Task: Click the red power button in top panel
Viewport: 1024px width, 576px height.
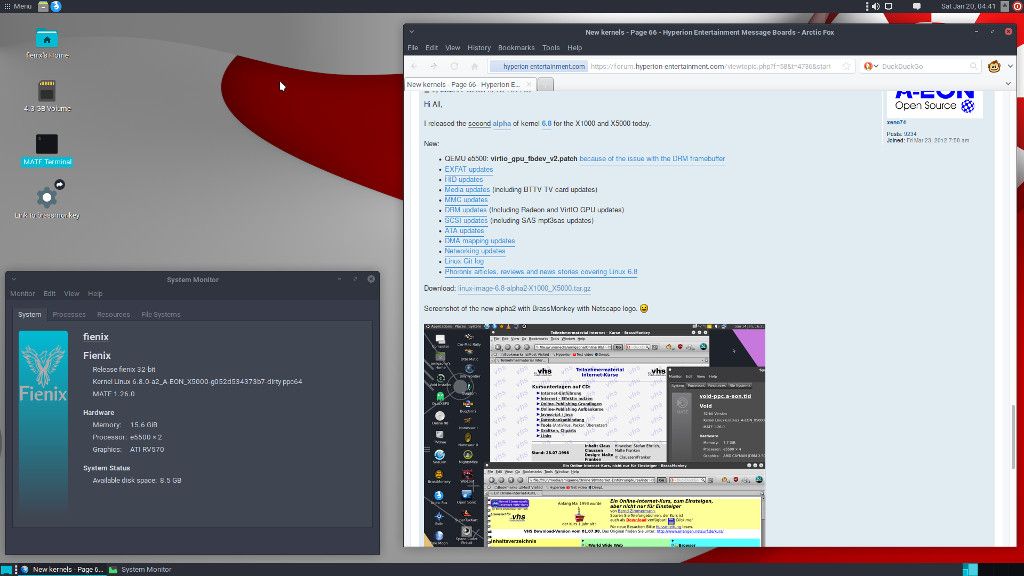Action: coord(1018,7)
